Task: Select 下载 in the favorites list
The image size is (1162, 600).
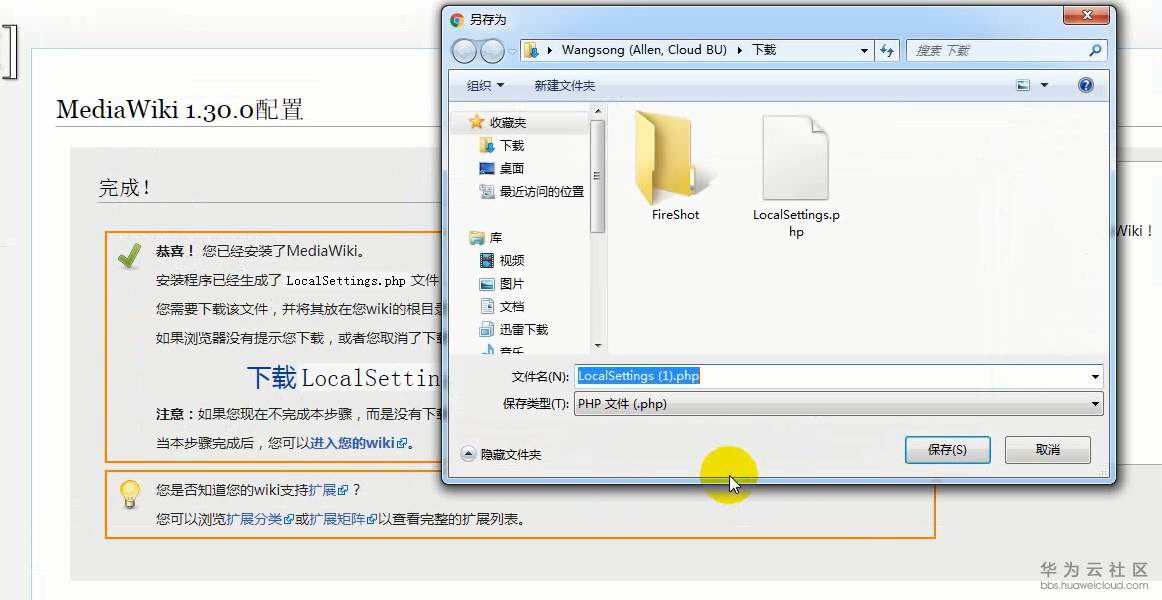Action: (511, 145)
